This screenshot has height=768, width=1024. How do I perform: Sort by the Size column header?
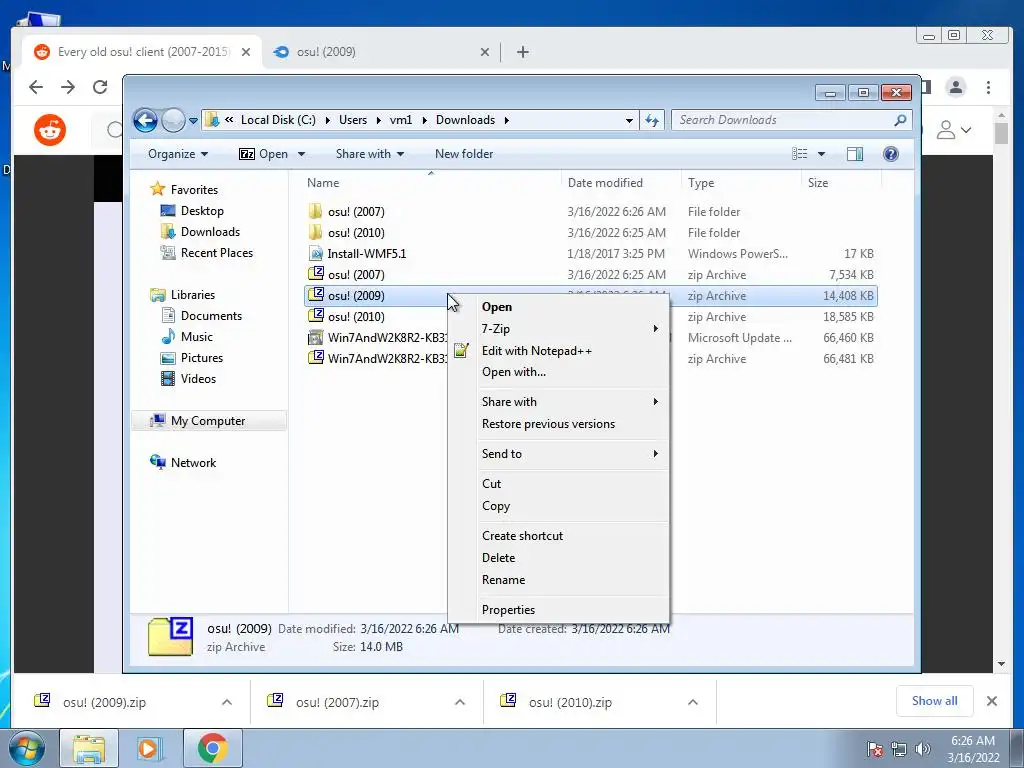point(841,183)
